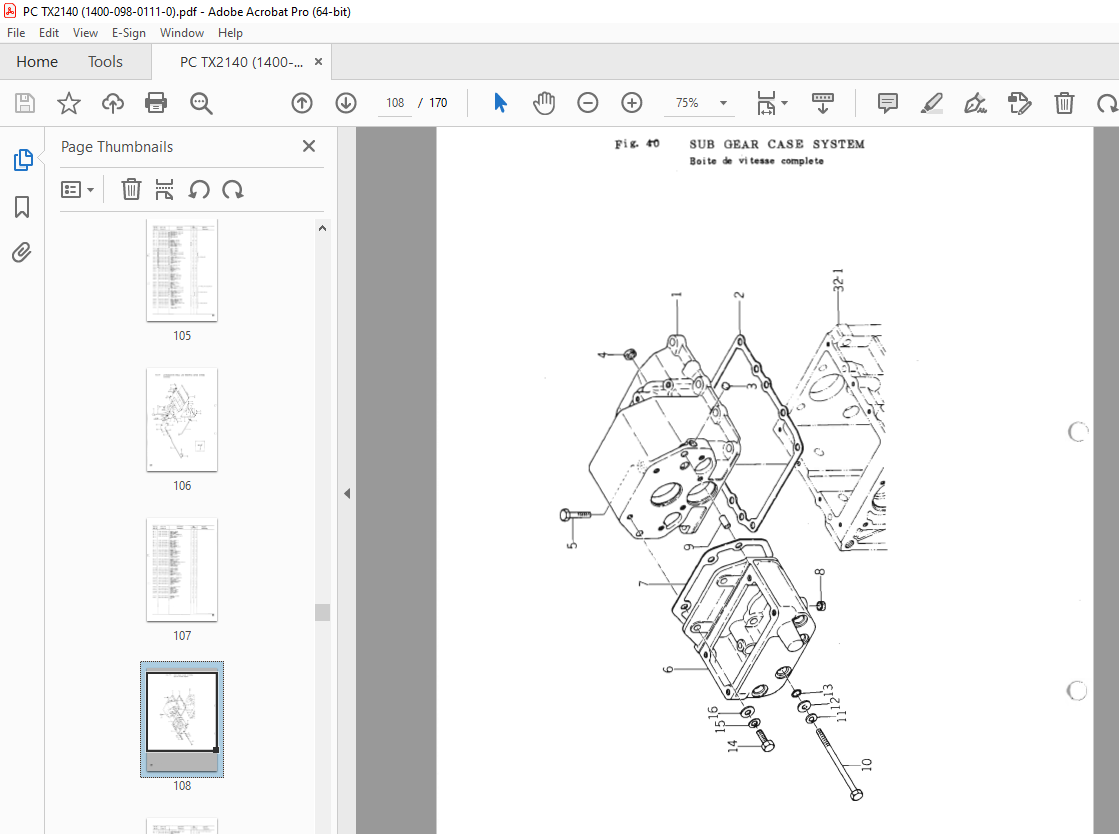Click the page number input field
Screen dimensions: 1119x834
[395, 103]
